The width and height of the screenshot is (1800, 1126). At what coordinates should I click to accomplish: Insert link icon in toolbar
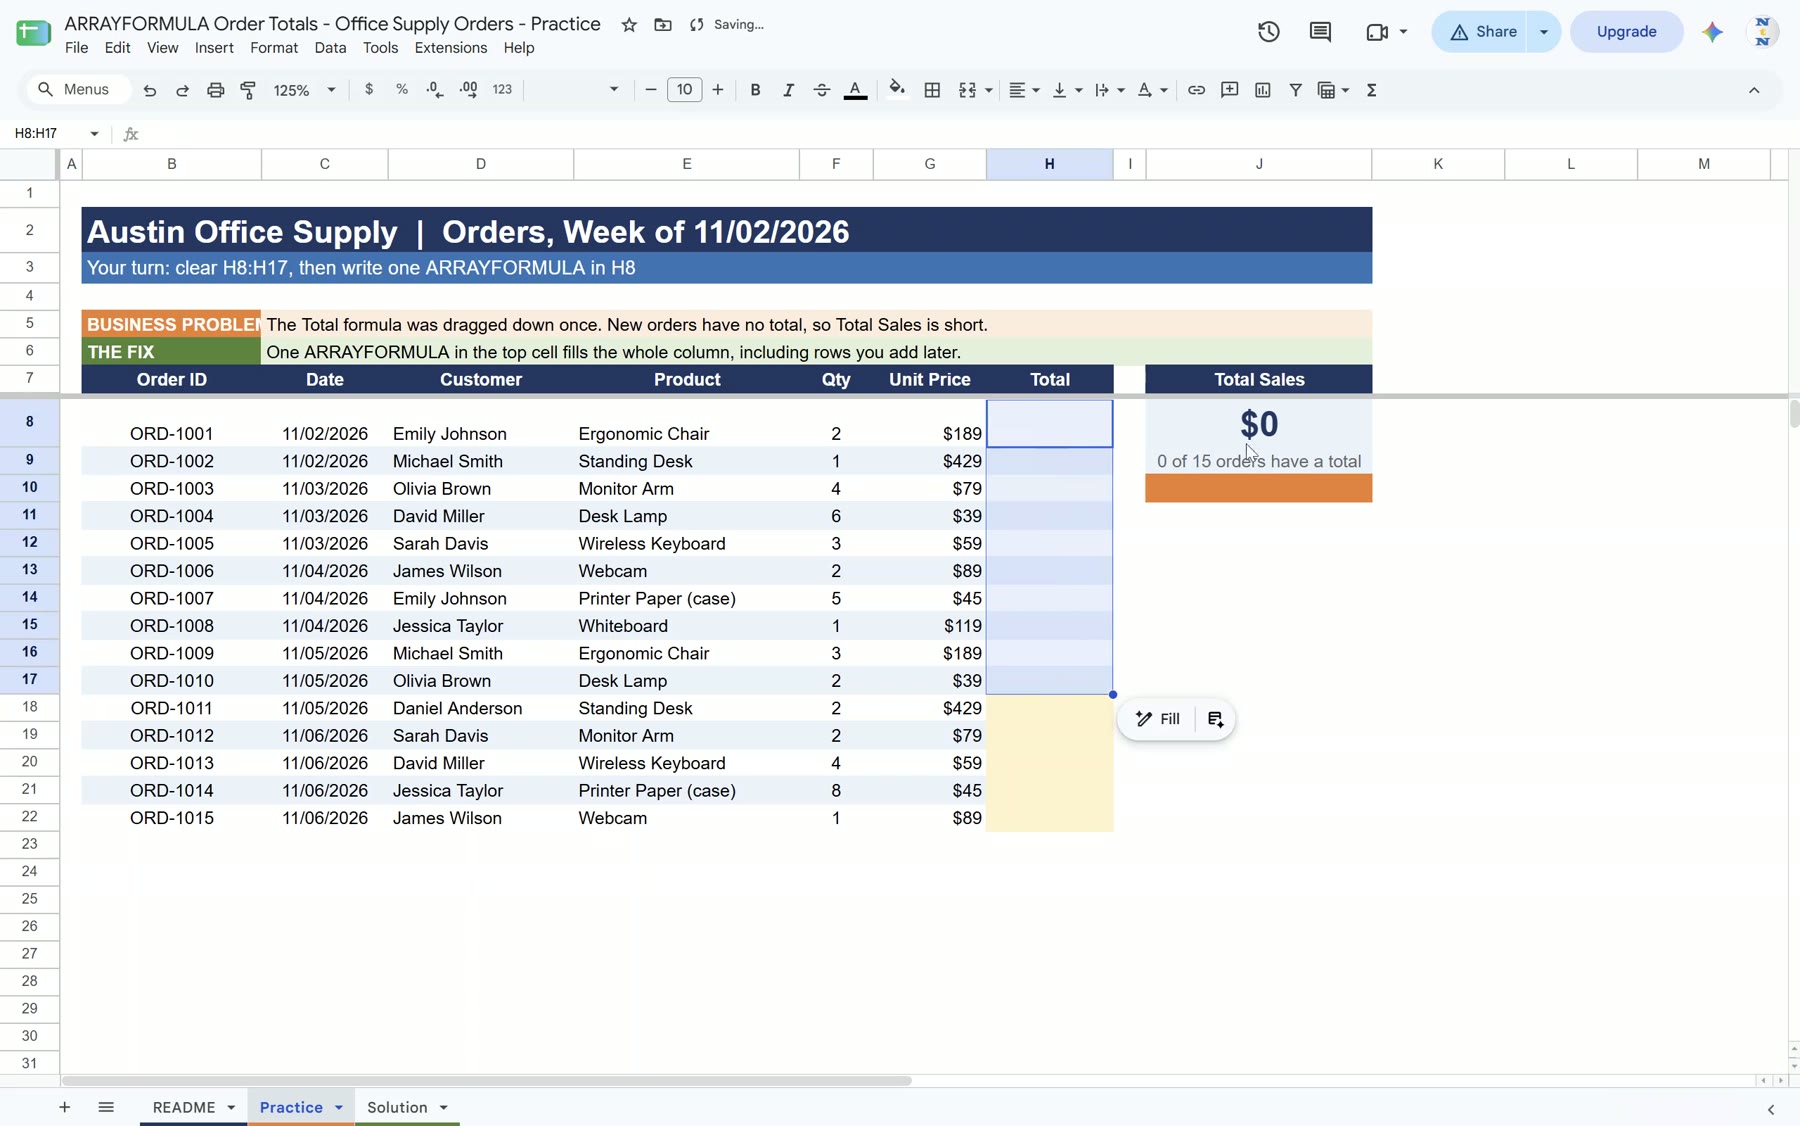1196,90
